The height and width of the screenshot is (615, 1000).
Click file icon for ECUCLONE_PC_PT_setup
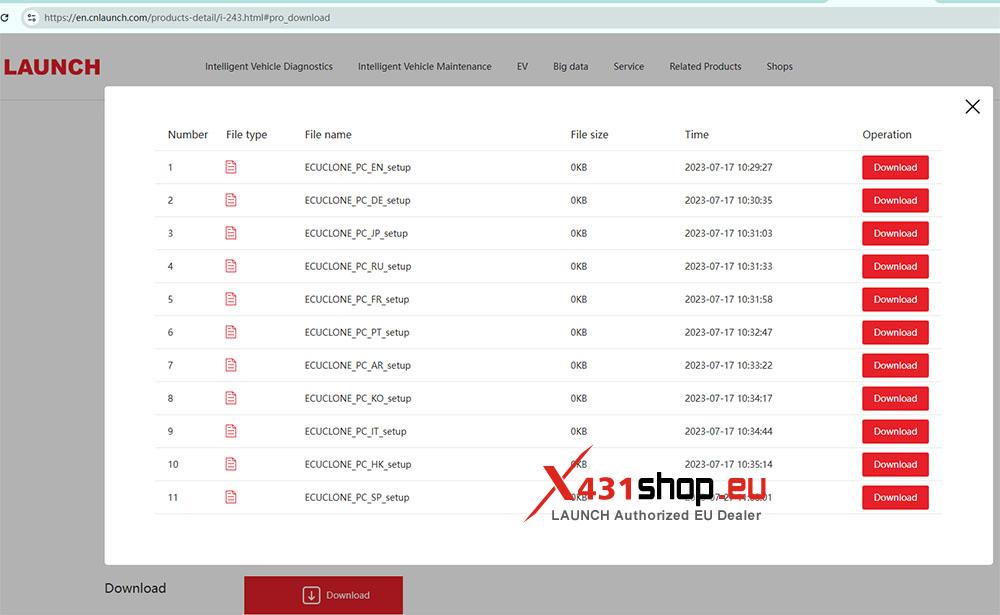231,332
